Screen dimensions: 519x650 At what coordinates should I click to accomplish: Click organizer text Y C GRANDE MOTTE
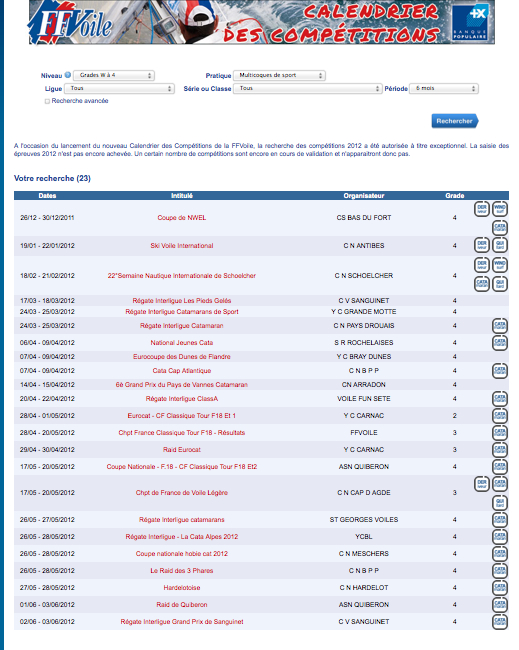[x=364, y=312]
